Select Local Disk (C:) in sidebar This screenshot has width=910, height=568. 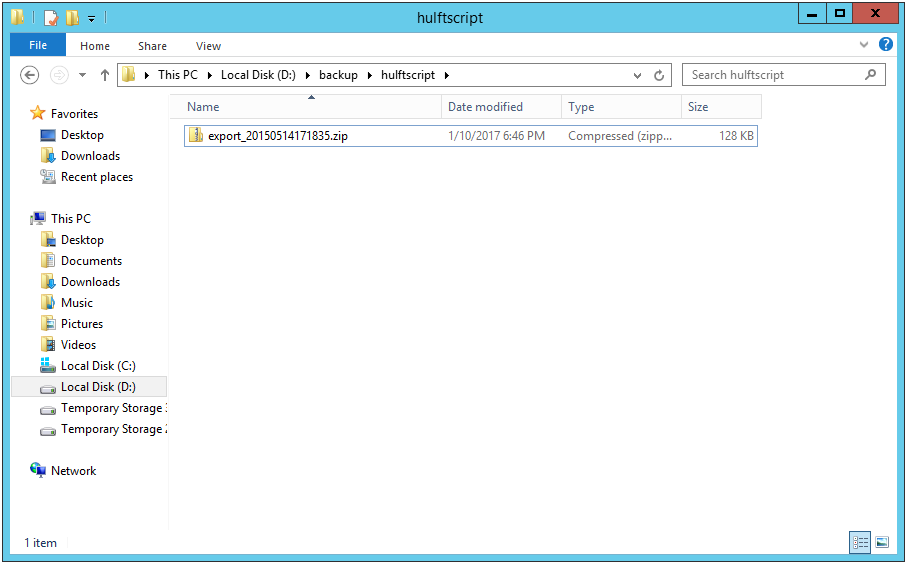coord(98,366)
